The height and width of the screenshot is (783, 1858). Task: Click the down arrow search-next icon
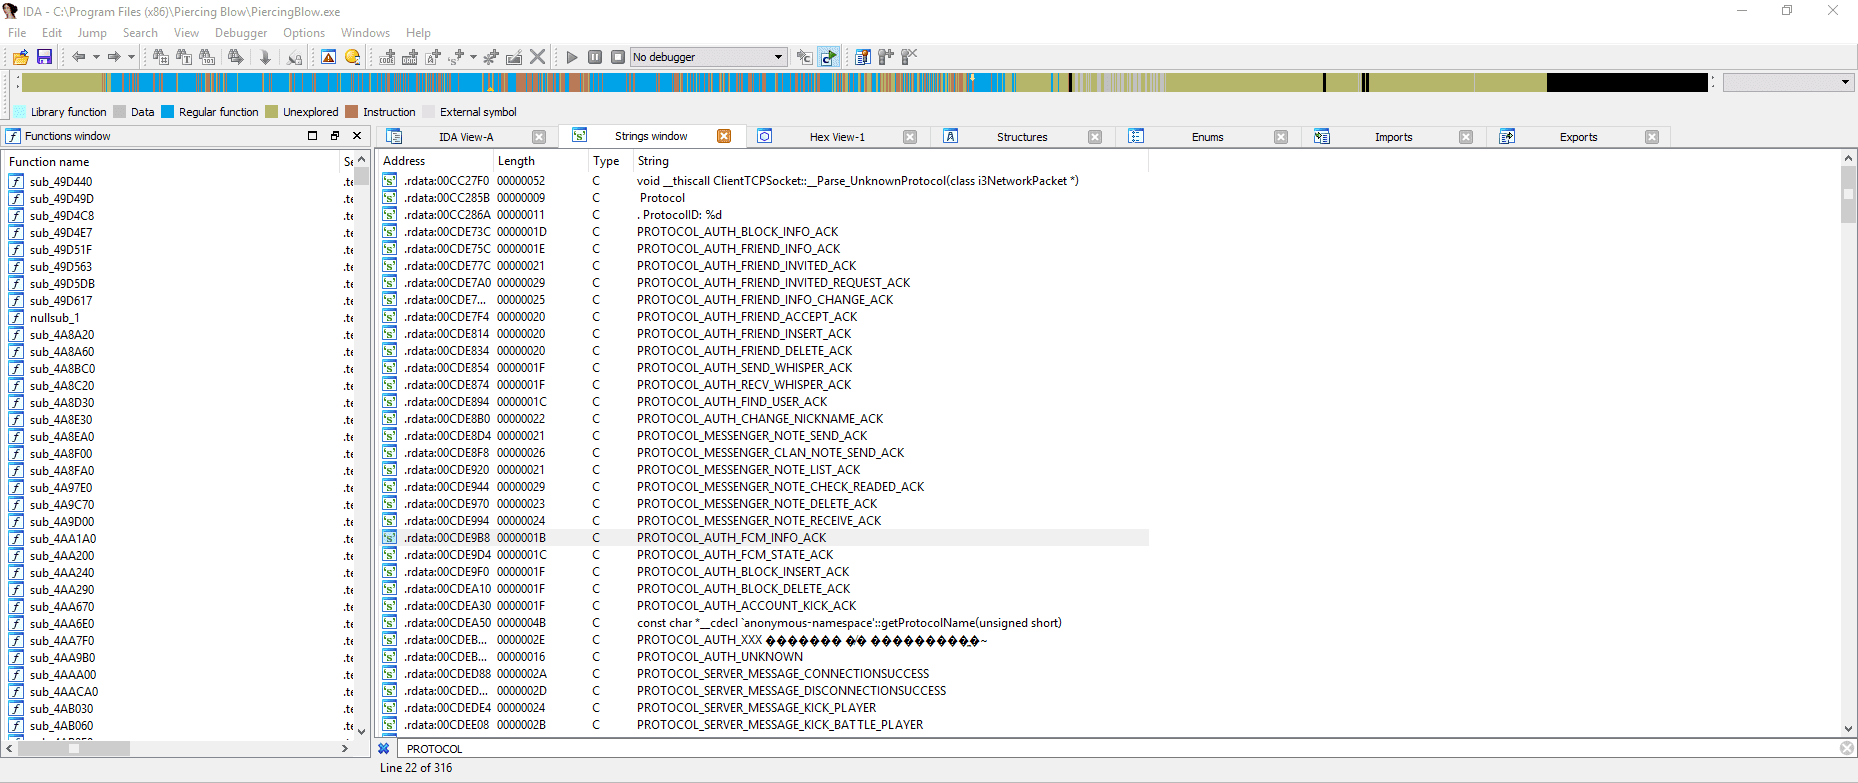[x=265, y=57]
